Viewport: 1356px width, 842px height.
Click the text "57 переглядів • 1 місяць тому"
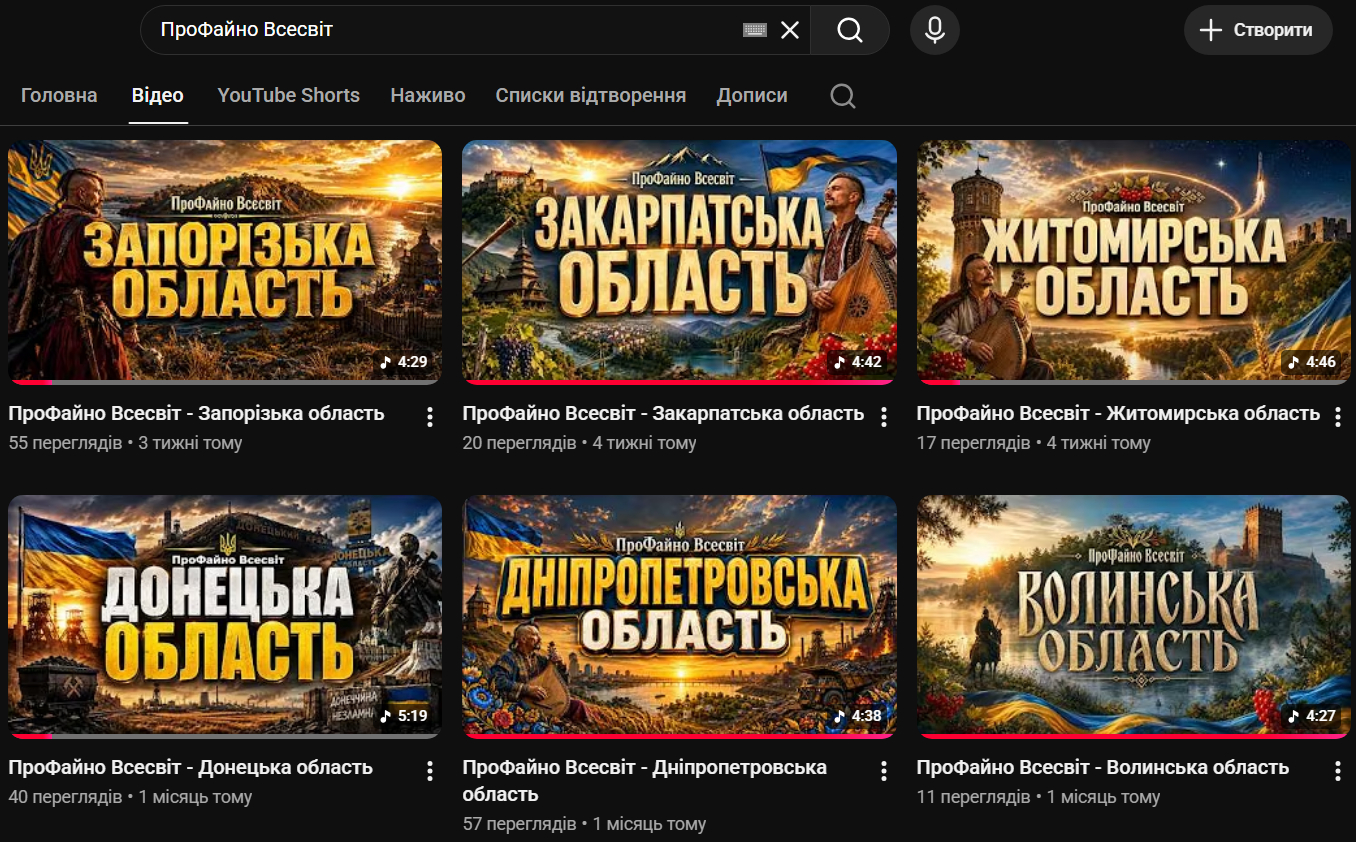(x=584, y=824)
